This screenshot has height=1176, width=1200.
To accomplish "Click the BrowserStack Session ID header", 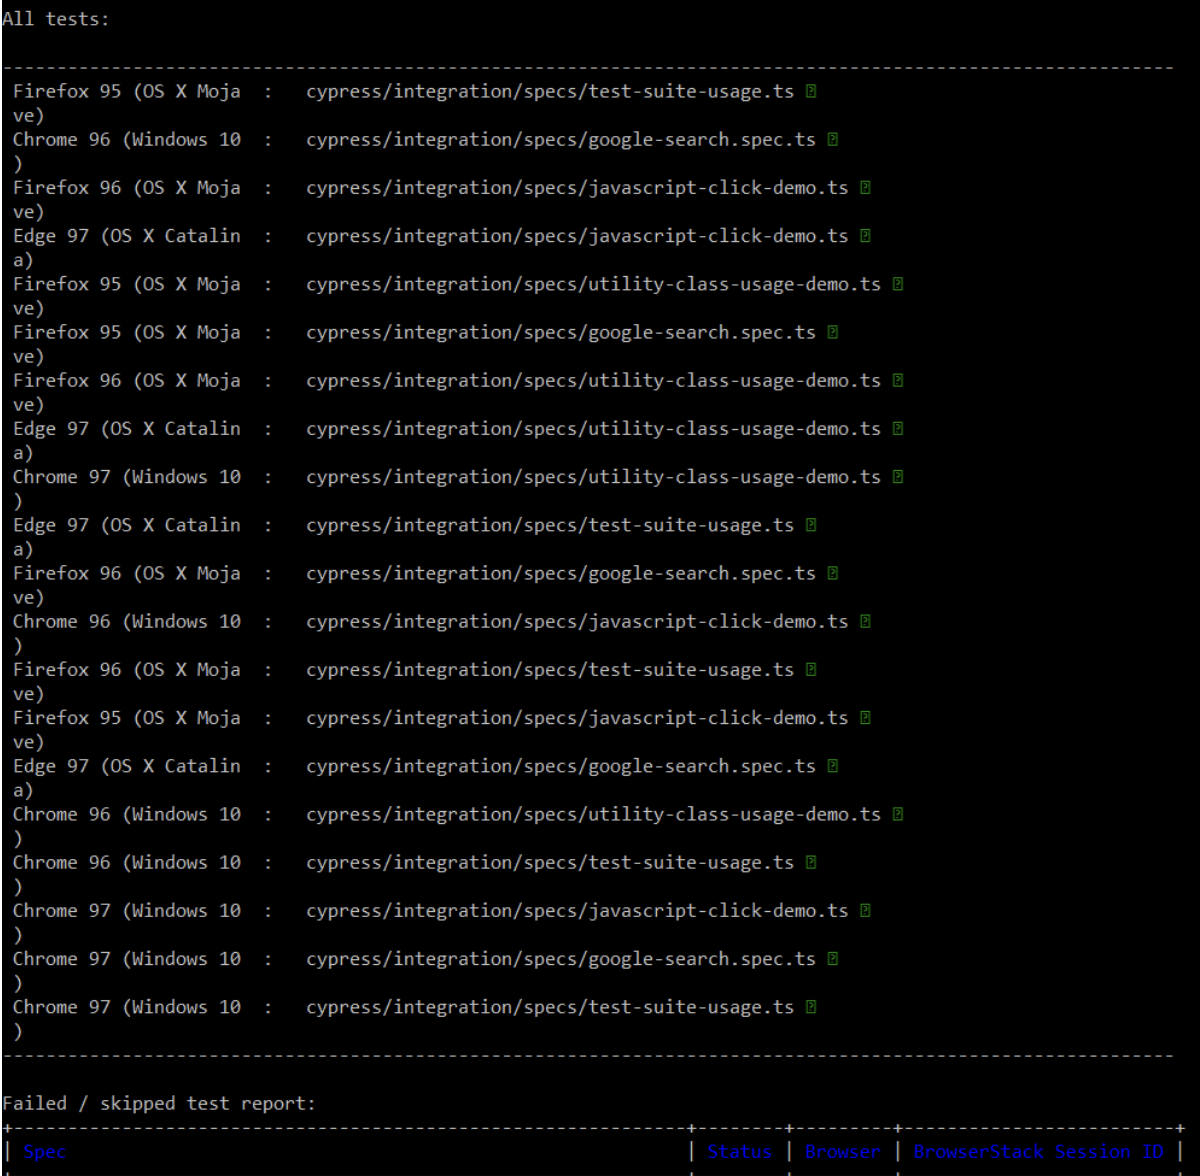I will [1038, 1152].
